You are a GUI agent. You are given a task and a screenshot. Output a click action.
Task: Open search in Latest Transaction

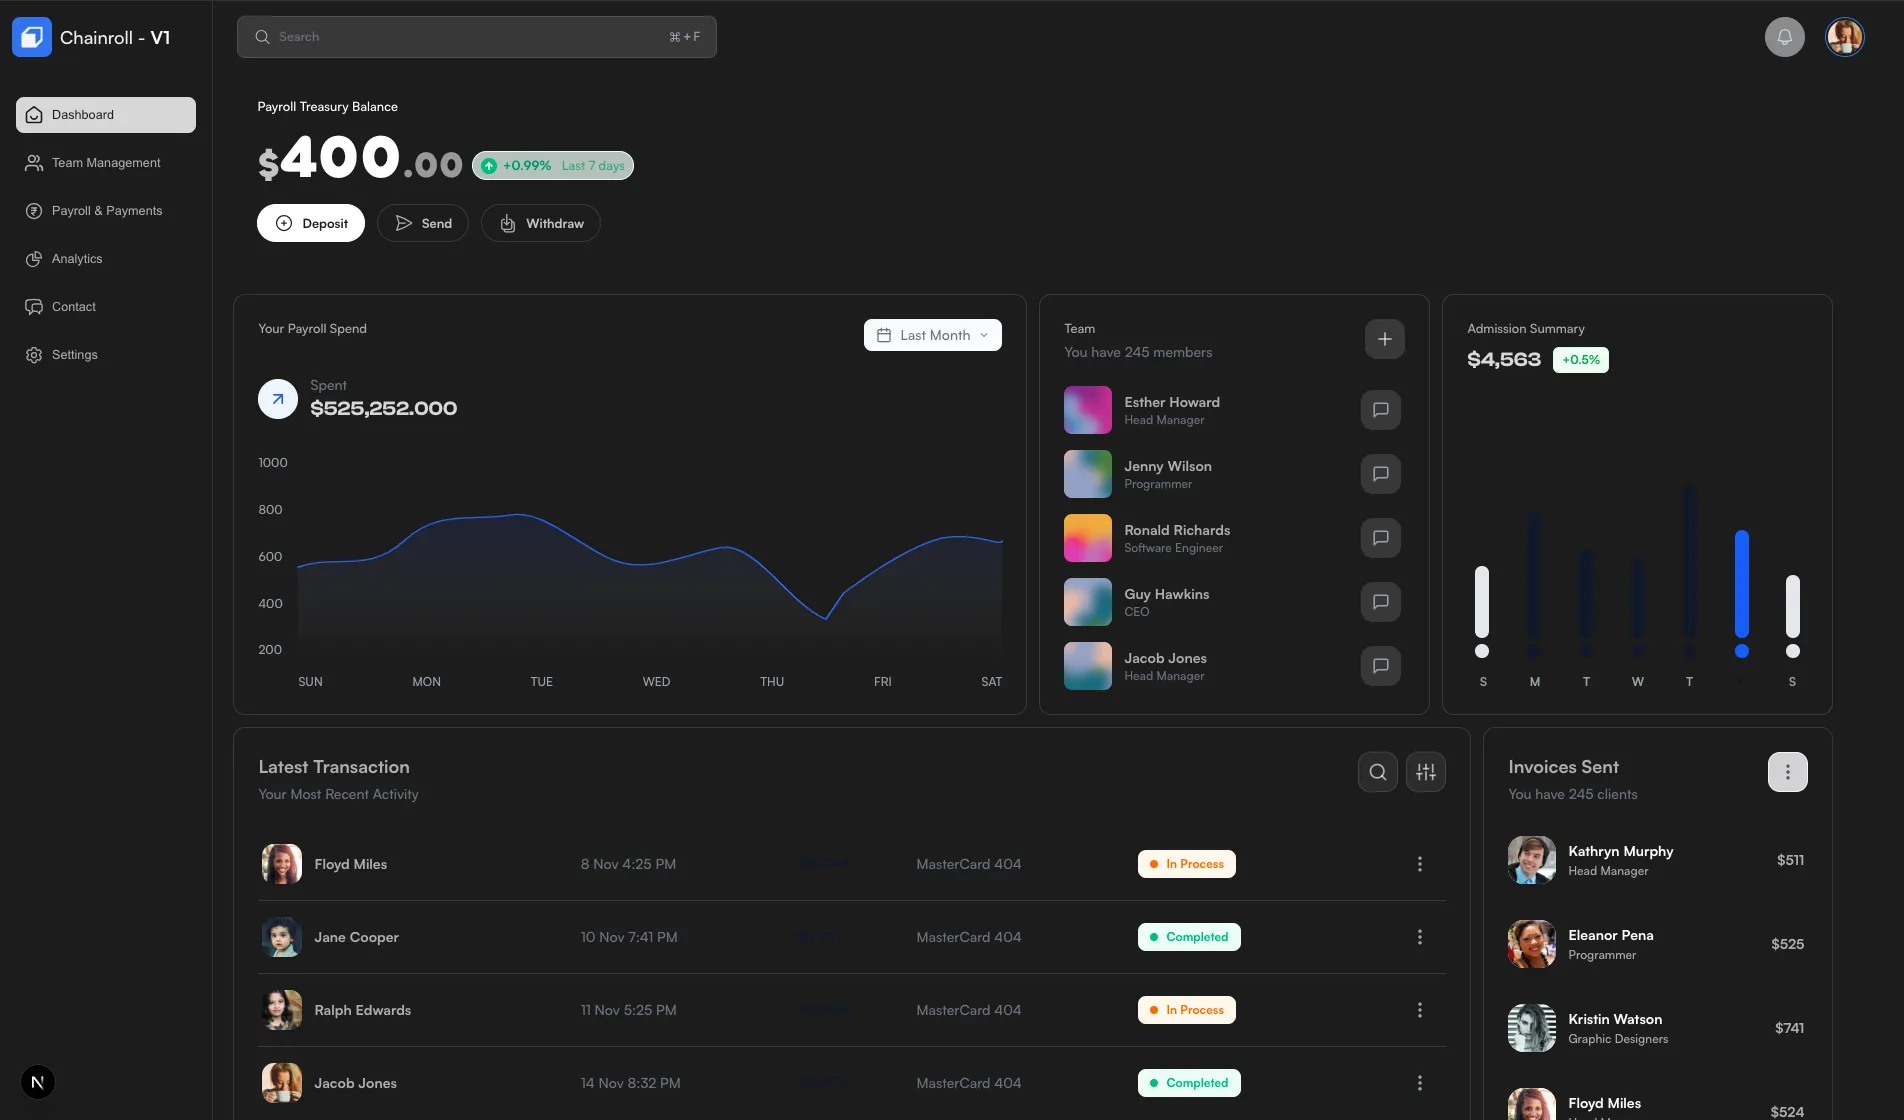point(1377,772)
